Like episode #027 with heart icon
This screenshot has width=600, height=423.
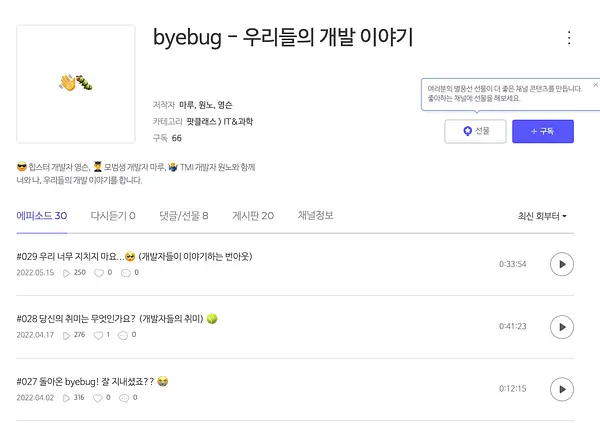98,398
